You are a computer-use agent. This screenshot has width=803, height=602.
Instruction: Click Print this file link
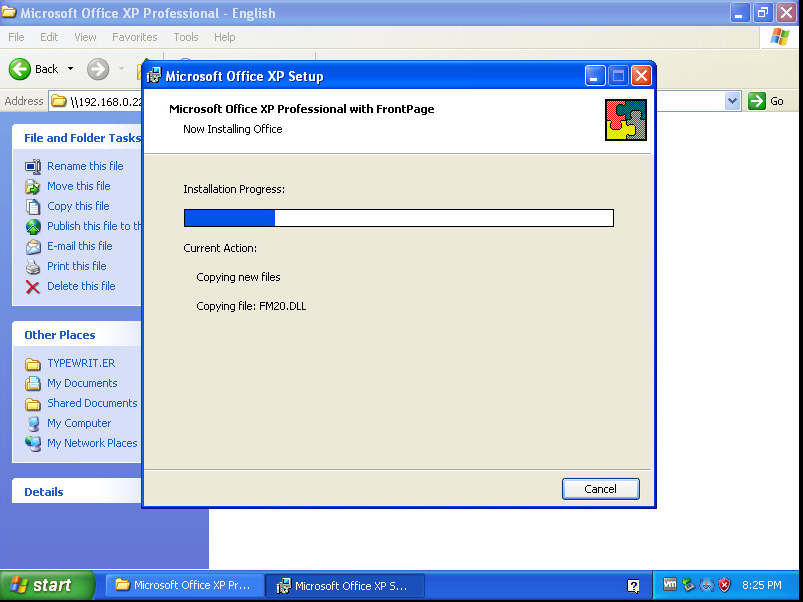point(76,266)
